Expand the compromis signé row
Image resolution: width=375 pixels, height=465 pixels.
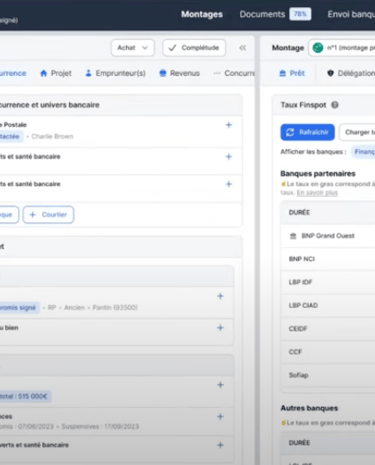click(x=220, y=296)
